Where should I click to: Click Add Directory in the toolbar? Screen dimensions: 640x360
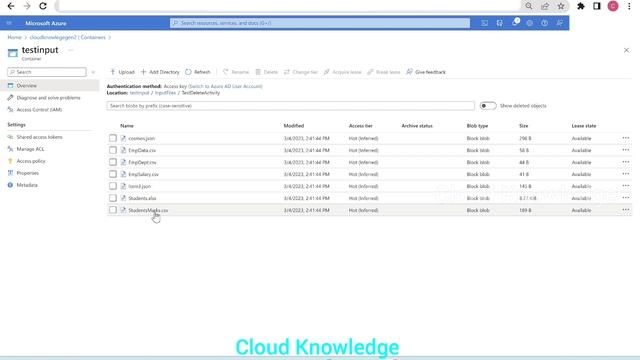(160, 72)
